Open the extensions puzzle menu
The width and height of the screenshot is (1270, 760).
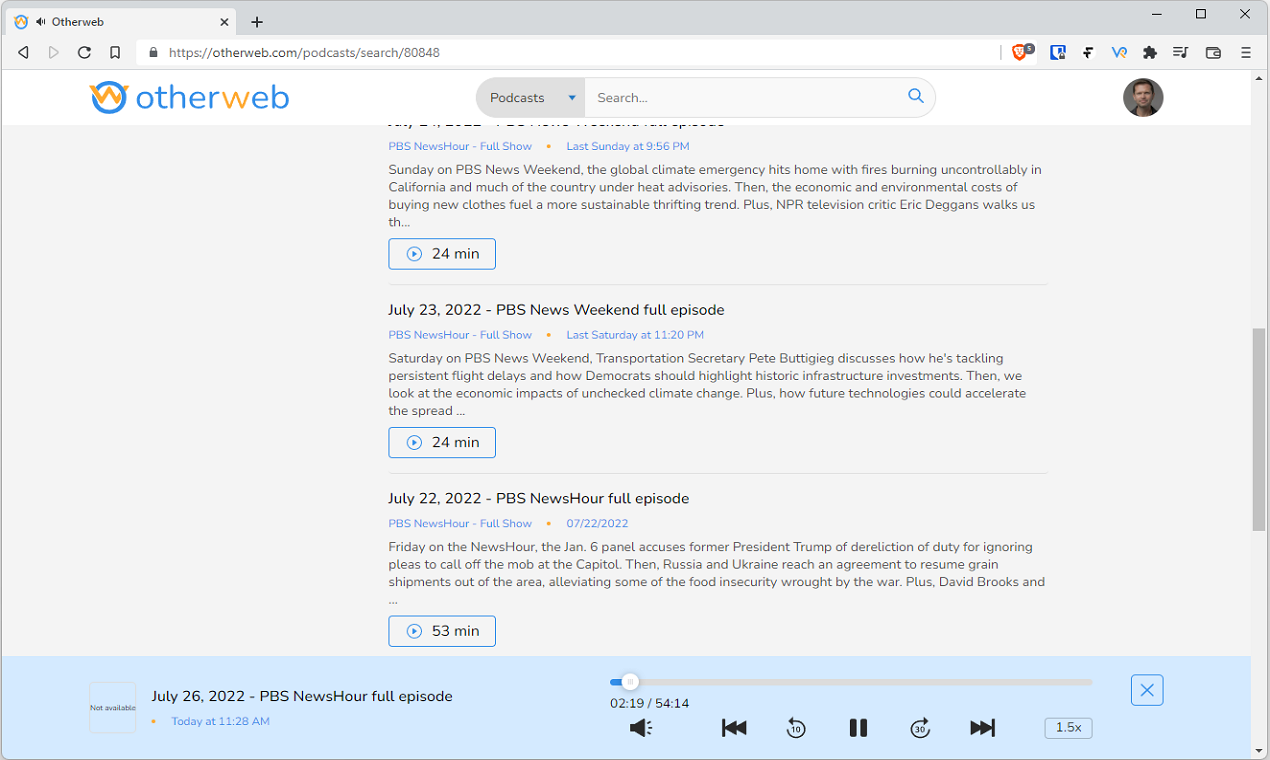[x=1150, y=52]
